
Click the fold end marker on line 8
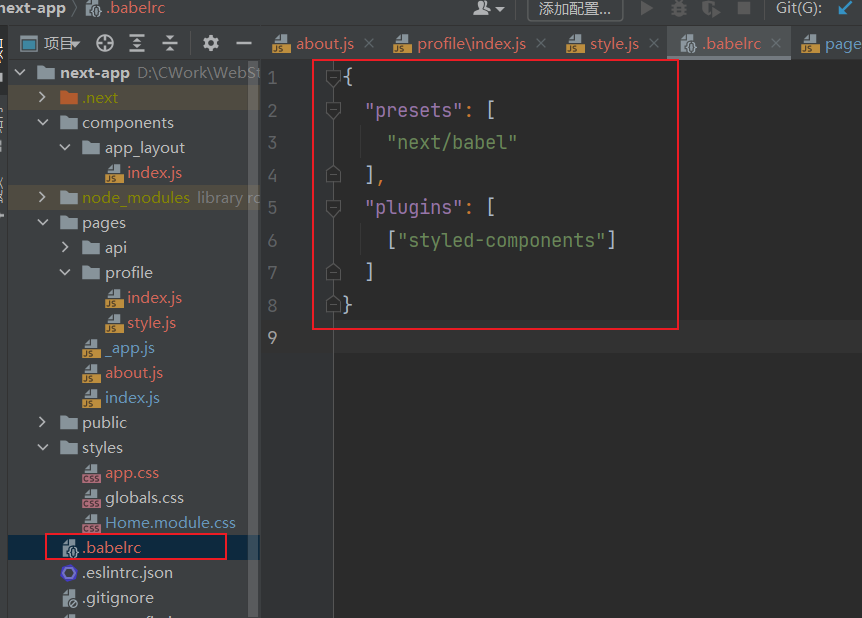(x=333, y=304)
